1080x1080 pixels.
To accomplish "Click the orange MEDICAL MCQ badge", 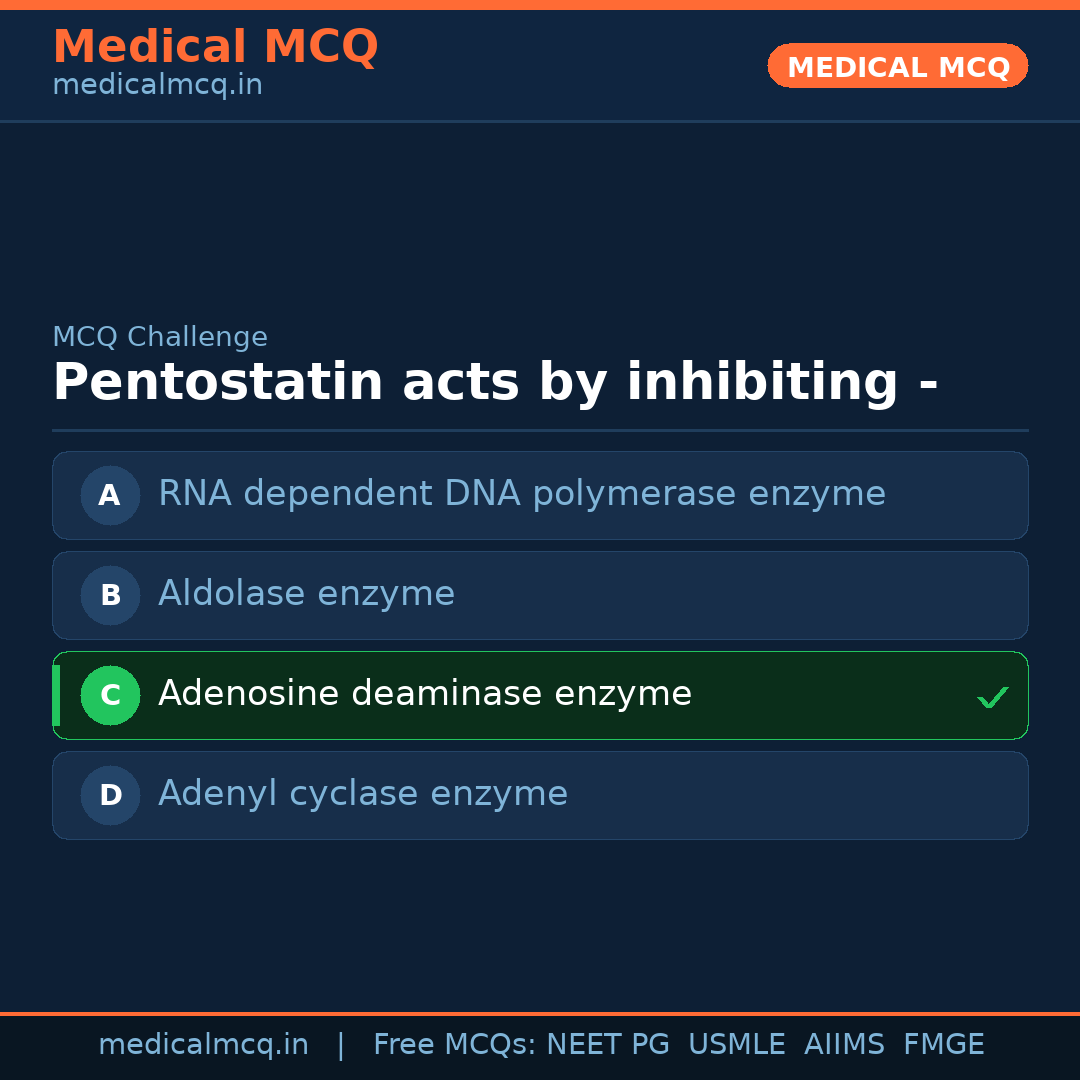I will (898, 67).
